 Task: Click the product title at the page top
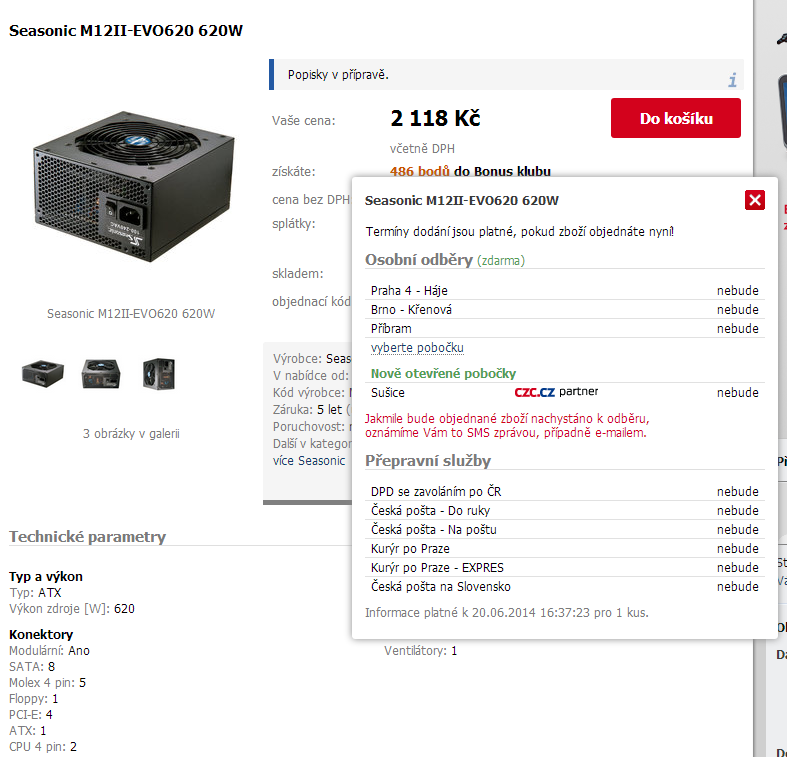tap(126, 31)
